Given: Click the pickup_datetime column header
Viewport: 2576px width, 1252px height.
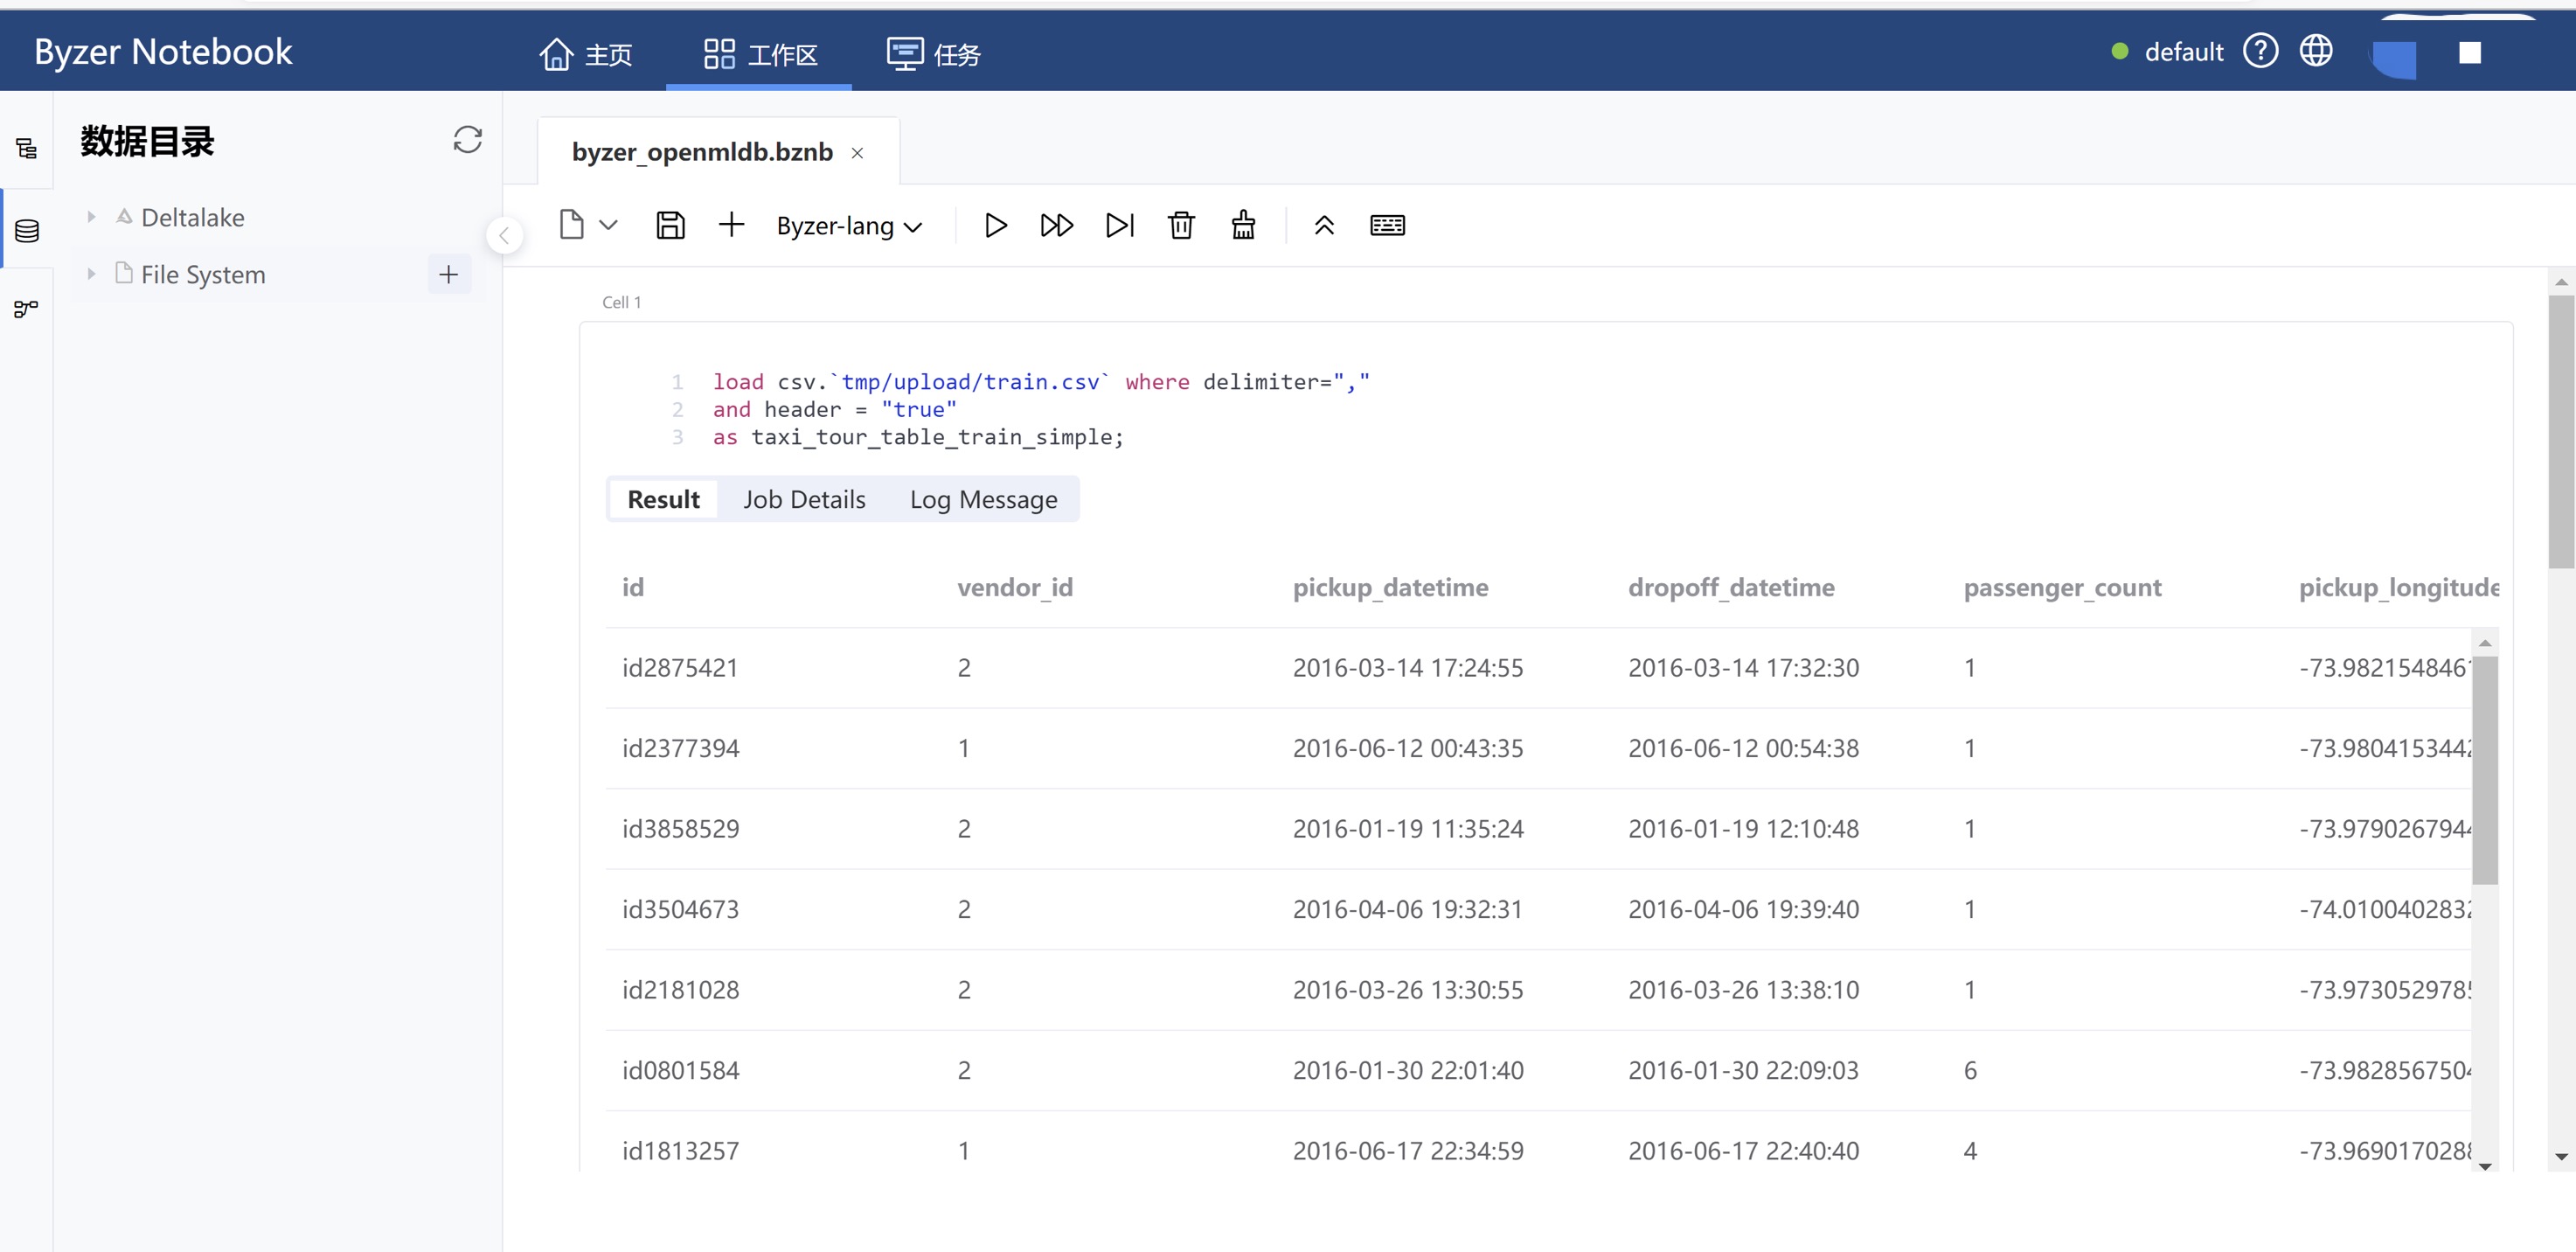Looking at the screenshot, I should [1390, 587].
